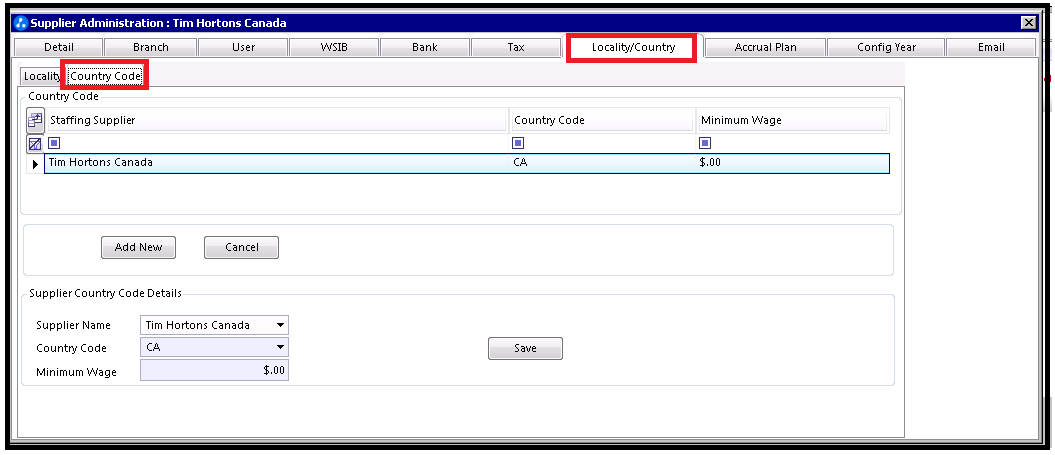Click the Add New button
Image resolution: width=1055 pixels, height=455 pixels.
pyautogui.click(x=139, y=247)
